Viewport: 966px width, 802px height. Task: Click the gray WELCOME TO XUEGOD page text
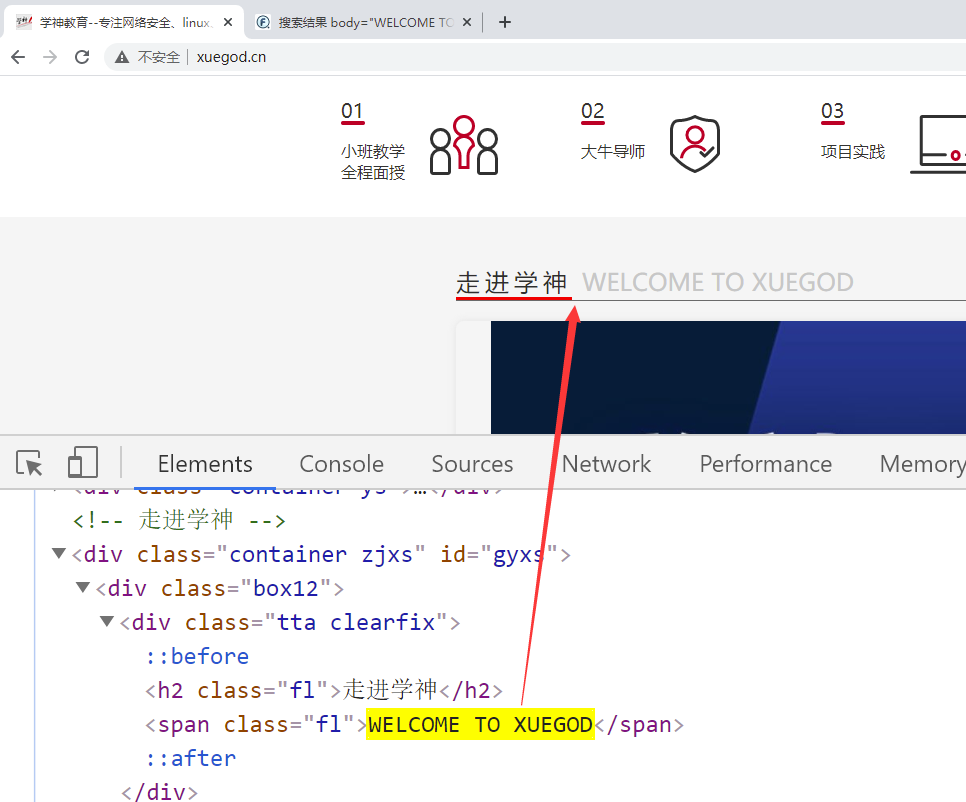coord(718,283)
